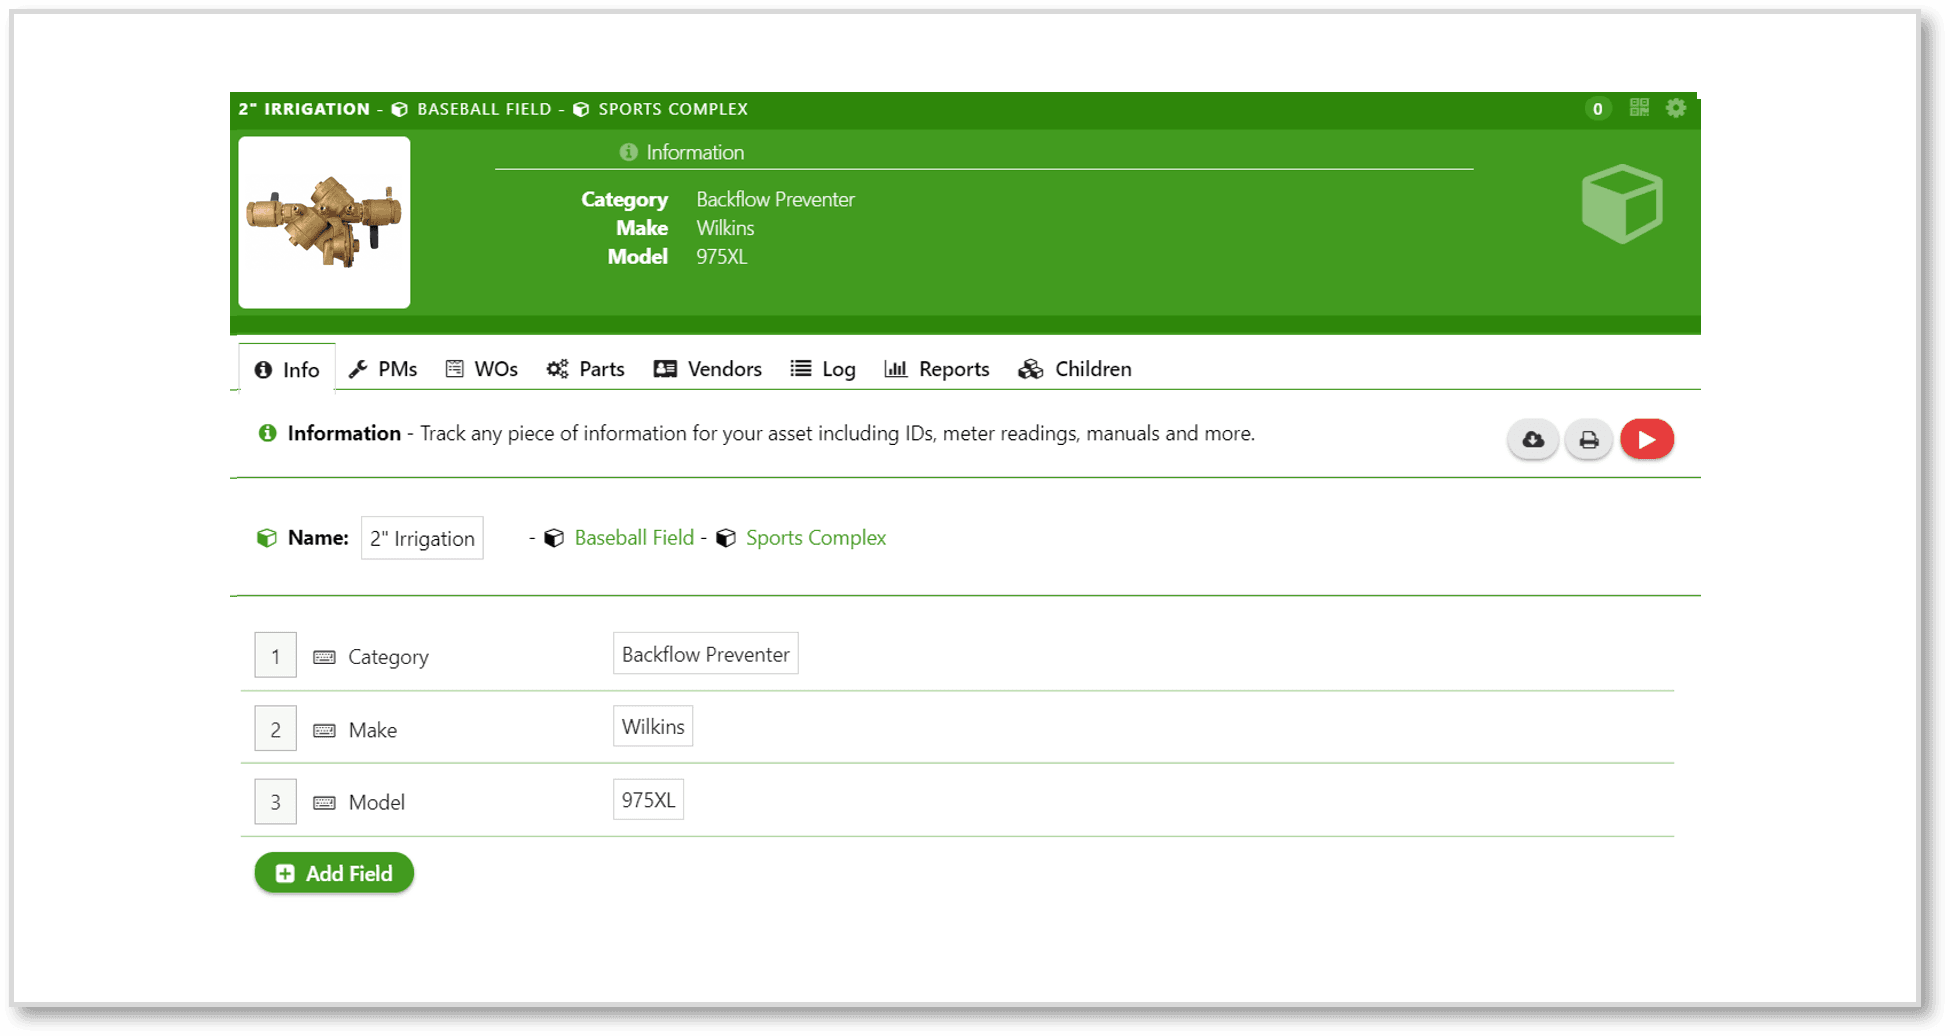This screenshot has height=1036, width=1950.
Task: Click the Name input containing 2" Irrigation
Action: pyautogui.click(x=422, y=538)
